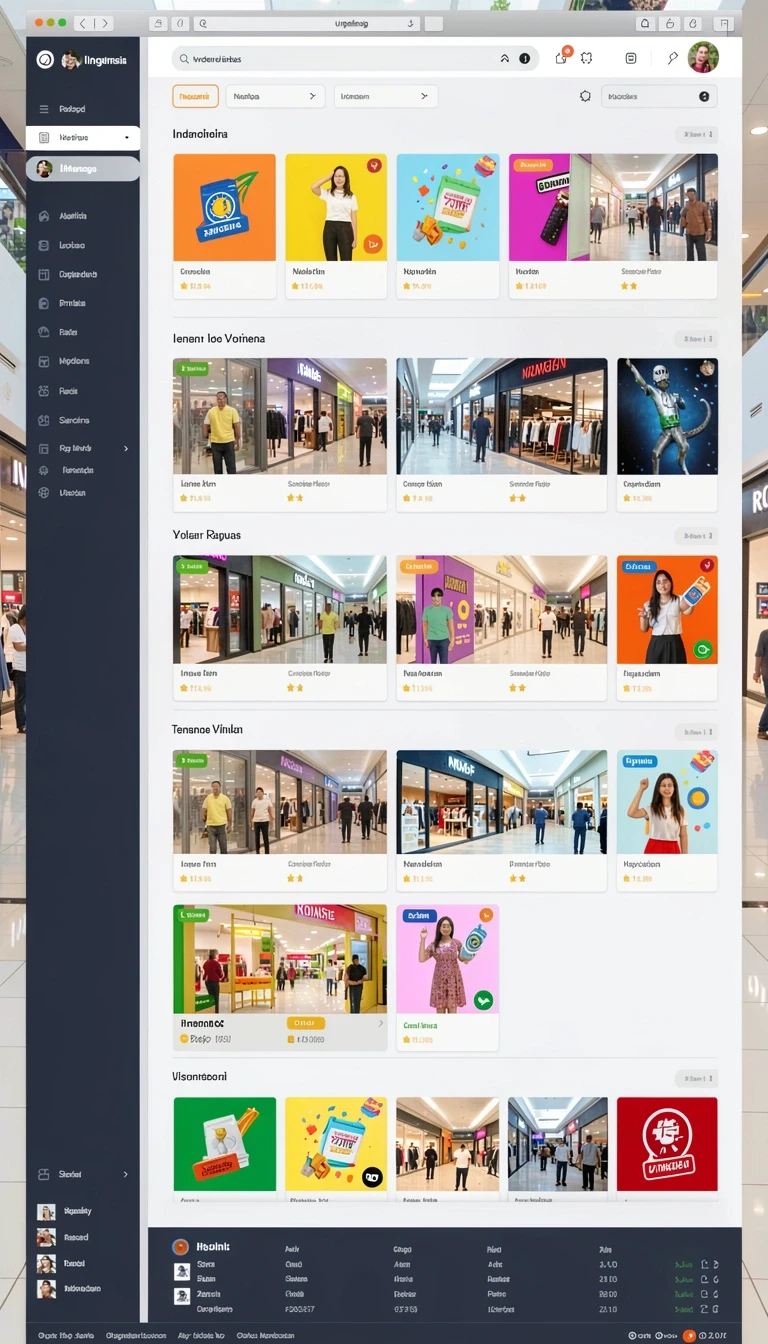Open notifications icon with orange badge
Screen dimensions: 768x1344
point(562,57)
